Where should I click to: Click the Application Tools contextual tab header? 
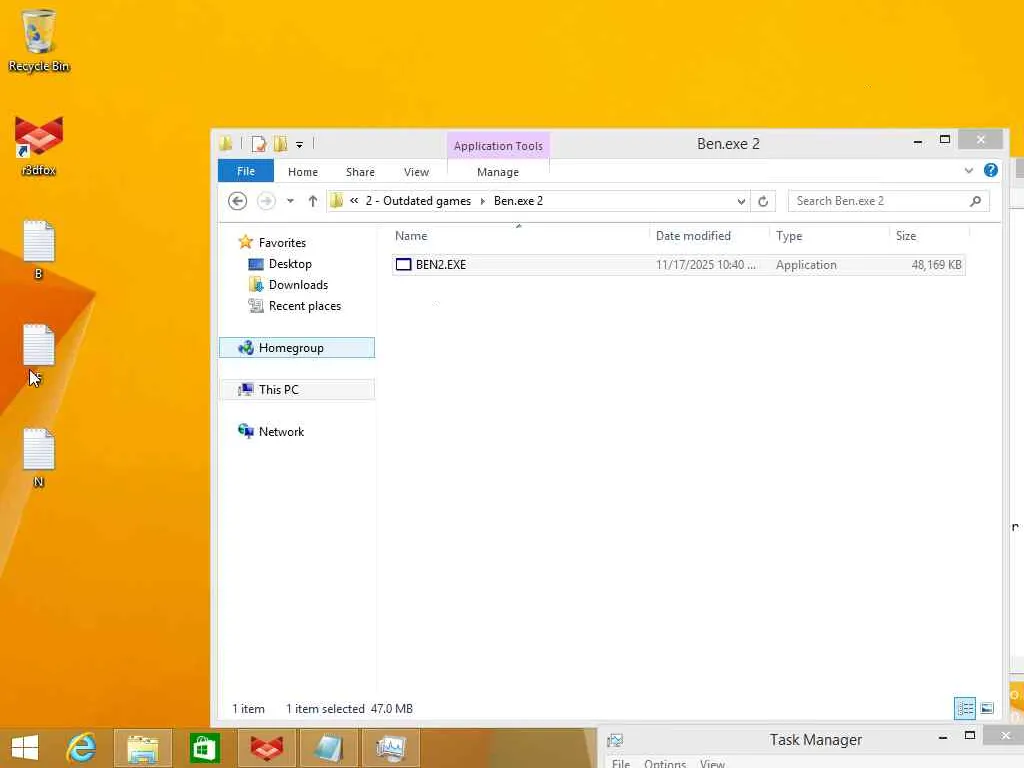click(x=498, y=146)
